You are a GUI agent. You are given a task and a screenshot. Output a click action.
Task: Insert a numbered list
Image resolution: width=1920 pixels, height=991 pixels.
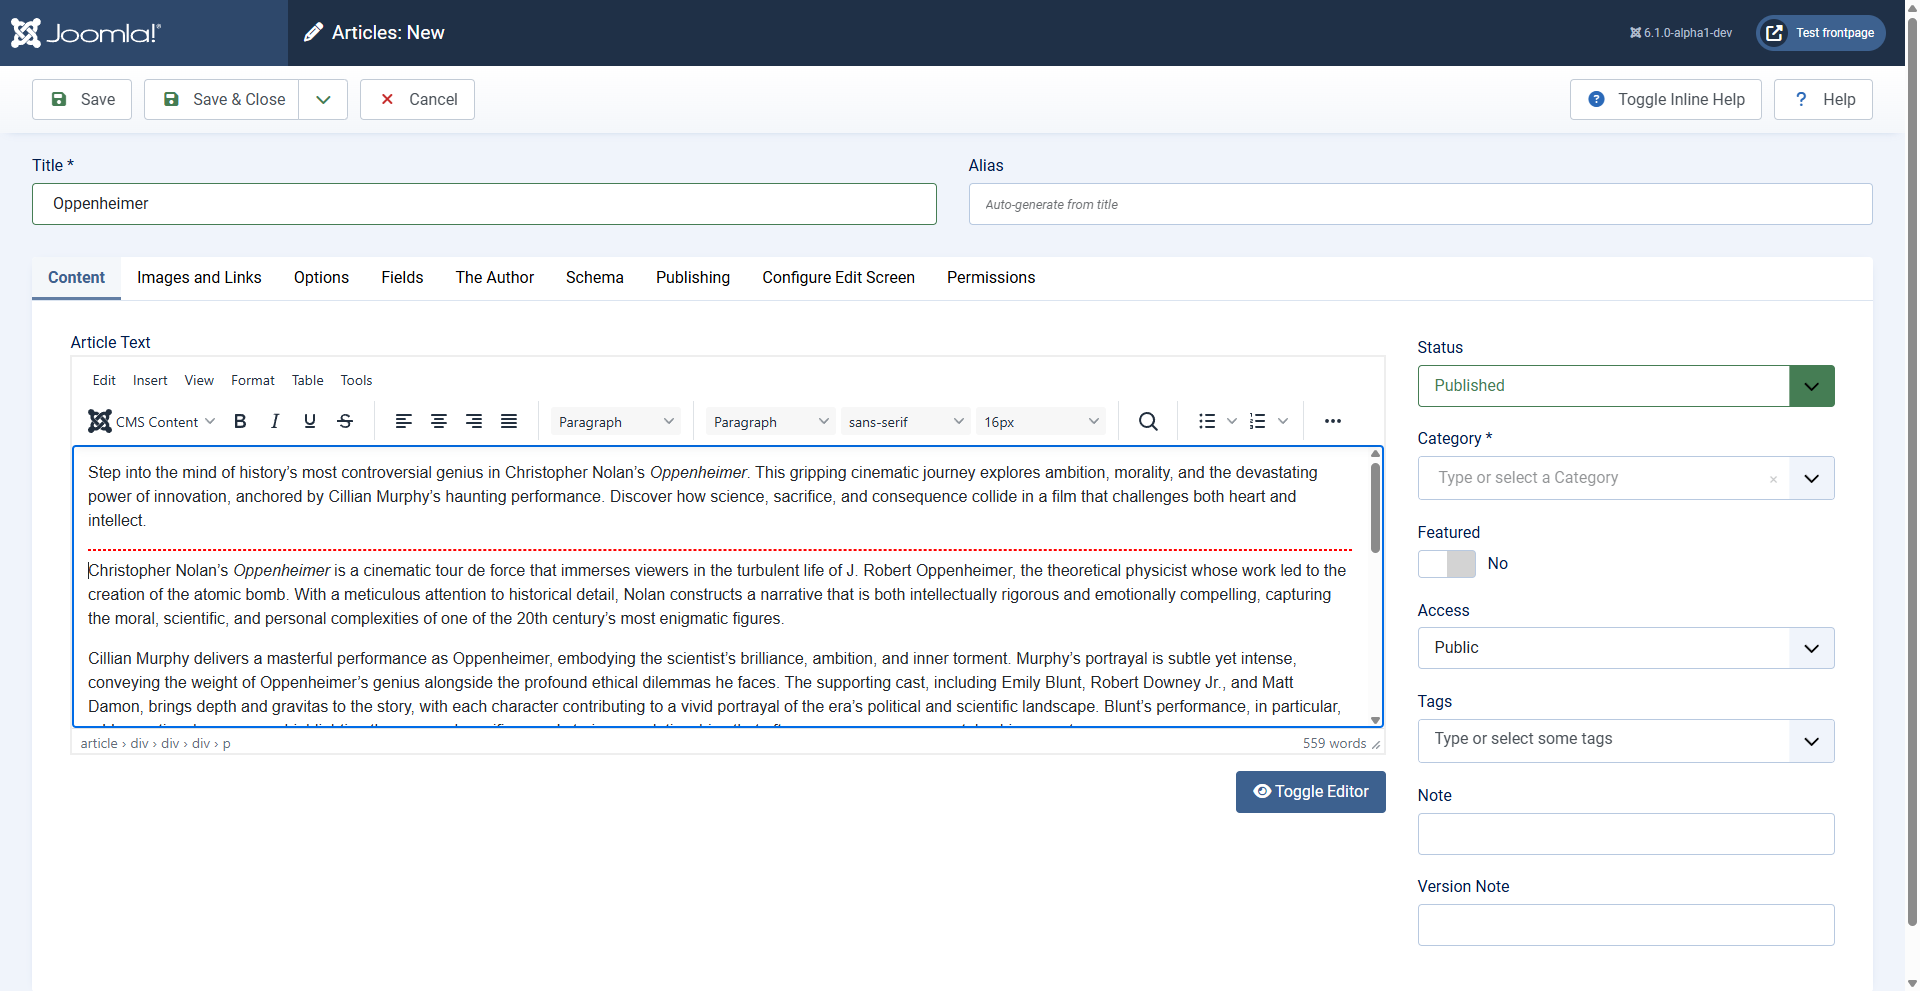coord(1257,421)
